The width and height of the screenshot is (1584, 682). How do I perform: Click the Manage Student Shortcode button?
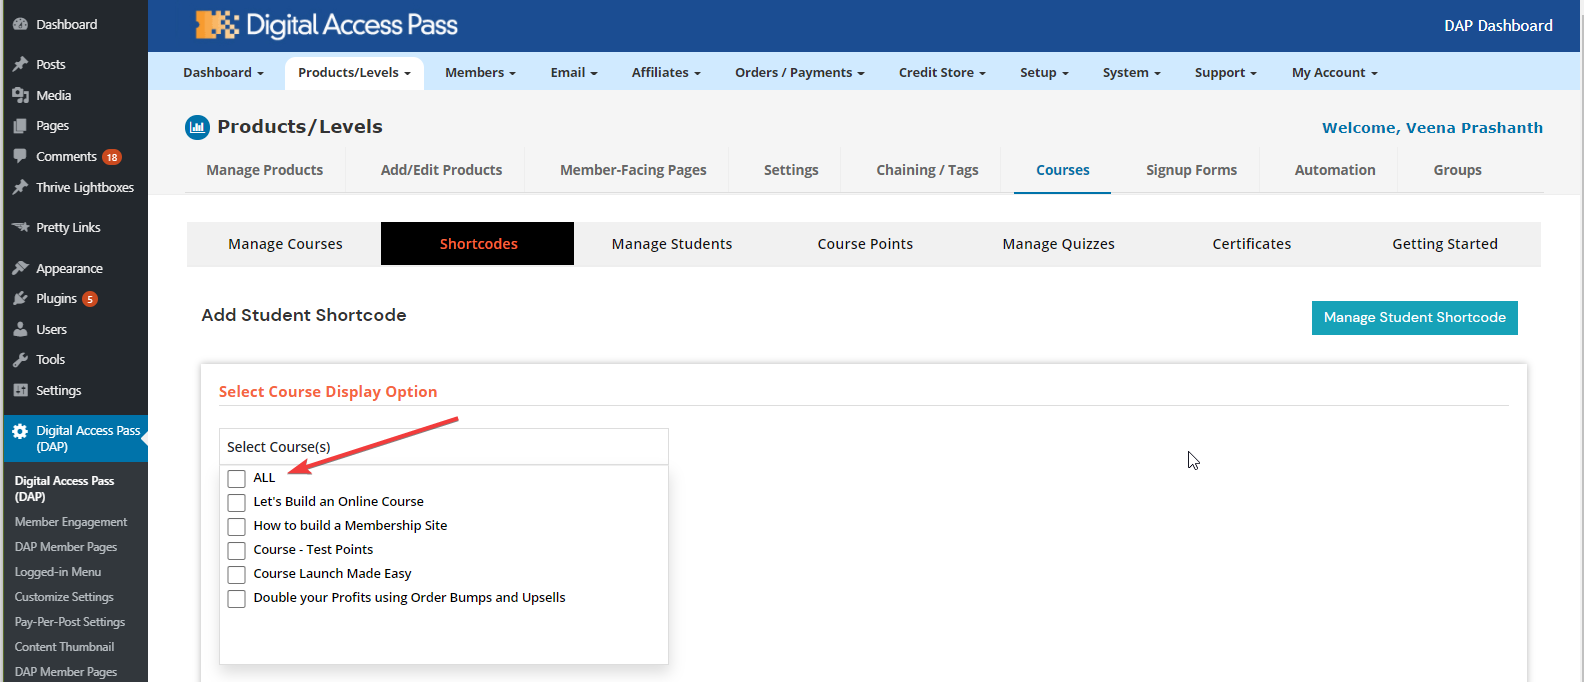[x=1414, y=318]
